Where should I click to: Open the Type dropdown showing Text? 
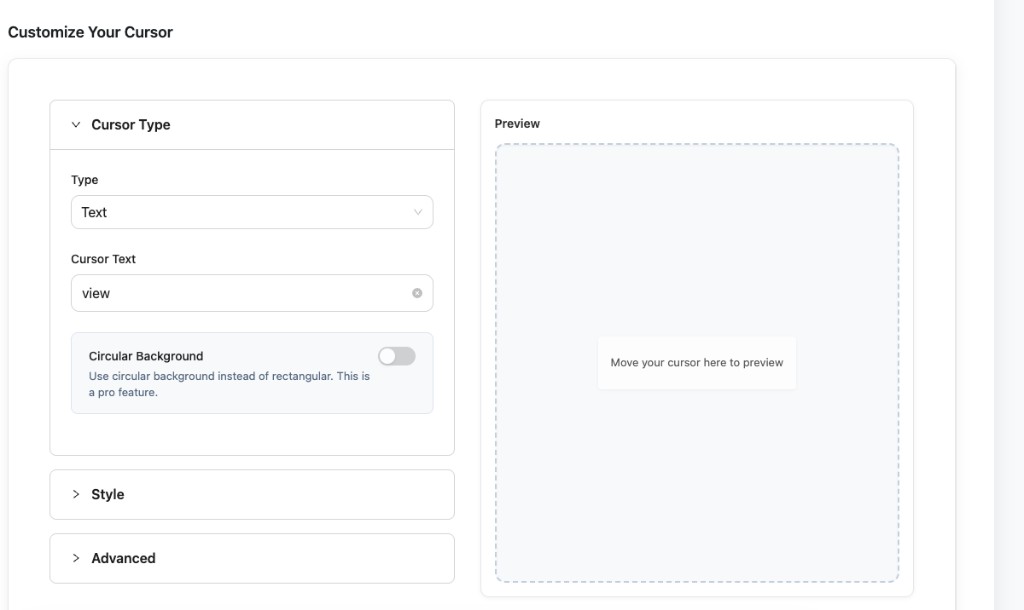pyautogui.click(x=251, y=212)
